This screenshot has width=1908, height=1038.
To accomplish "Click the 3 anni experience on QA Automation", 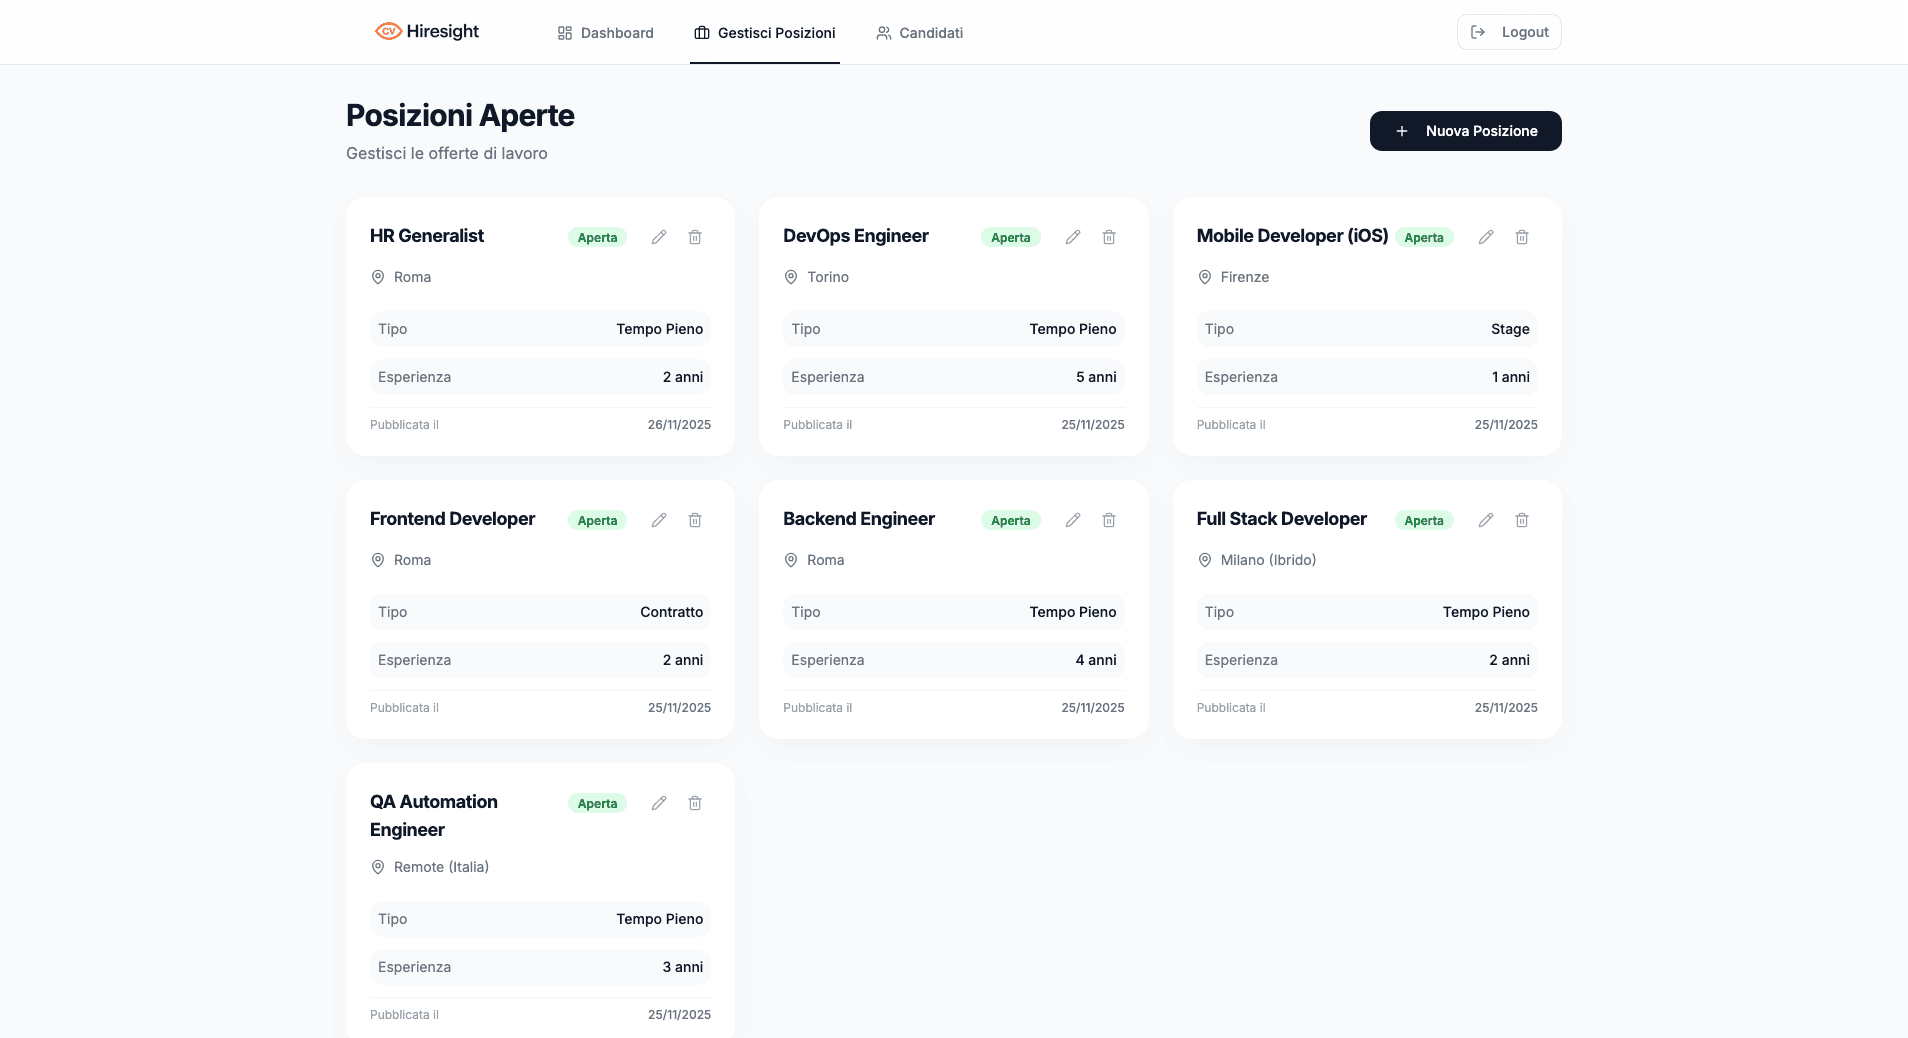I will (x=683, y=967).
